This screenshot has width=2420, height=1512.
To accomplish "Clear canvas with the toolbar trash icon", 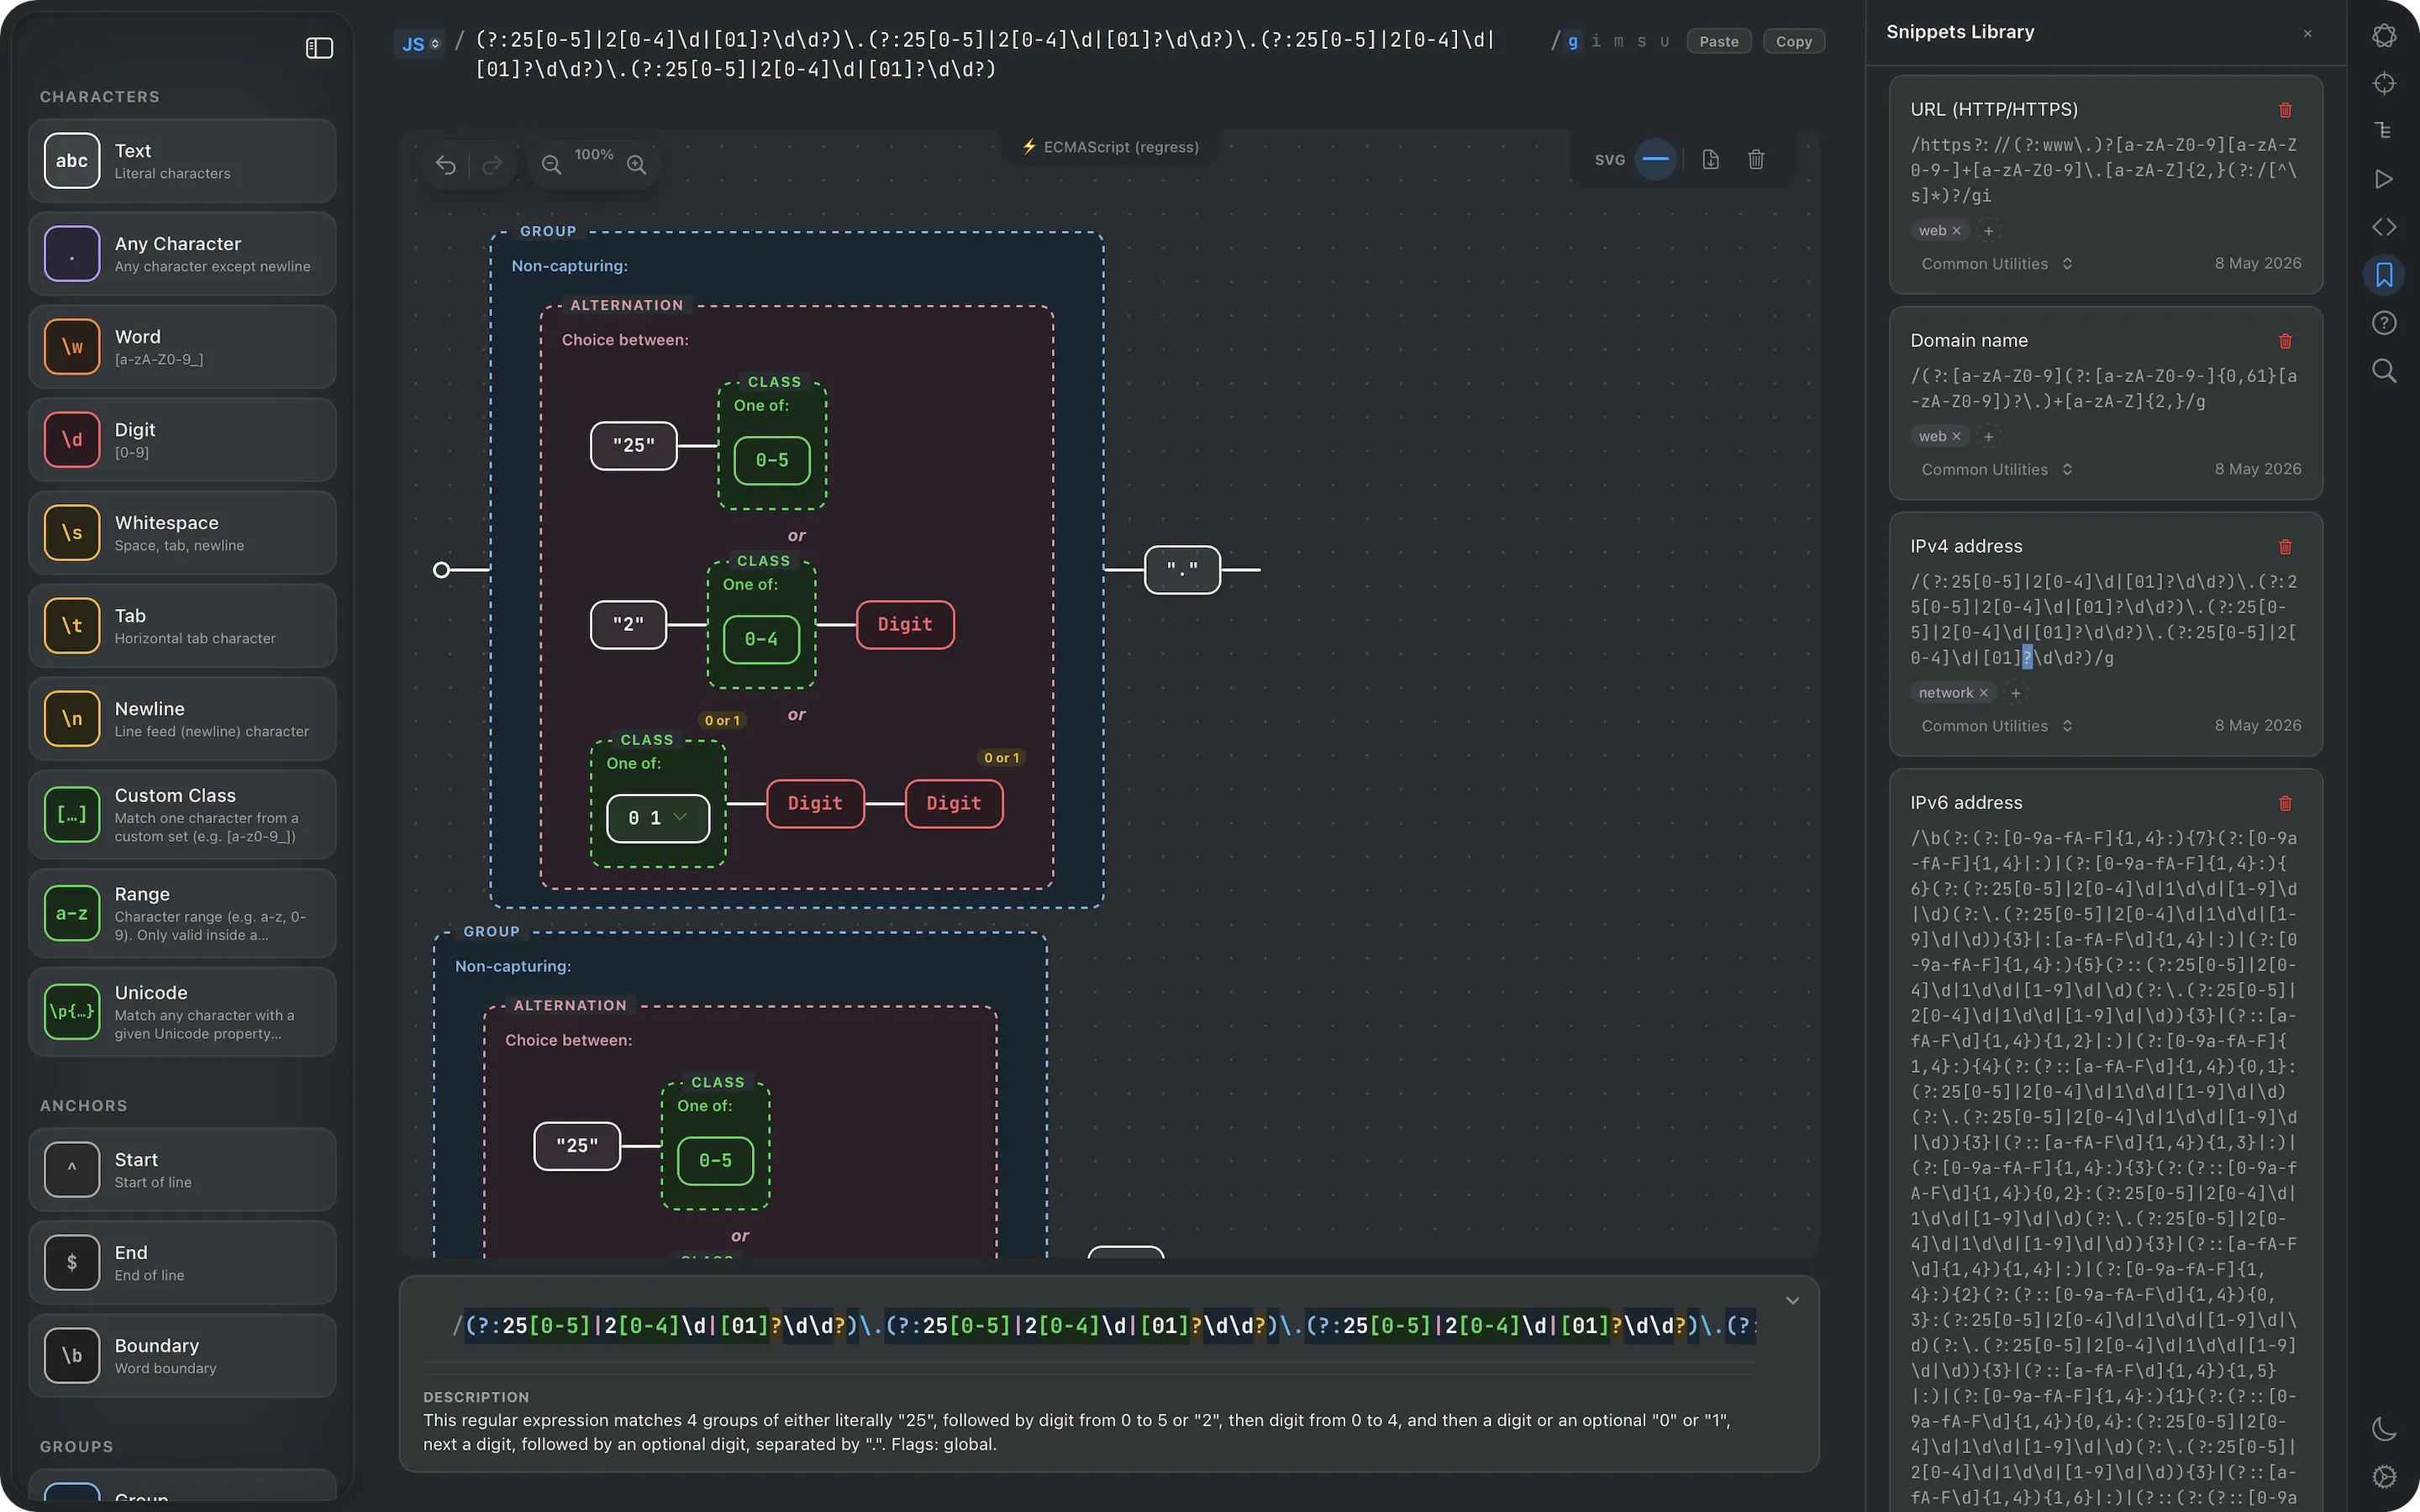I will 1756,160.
